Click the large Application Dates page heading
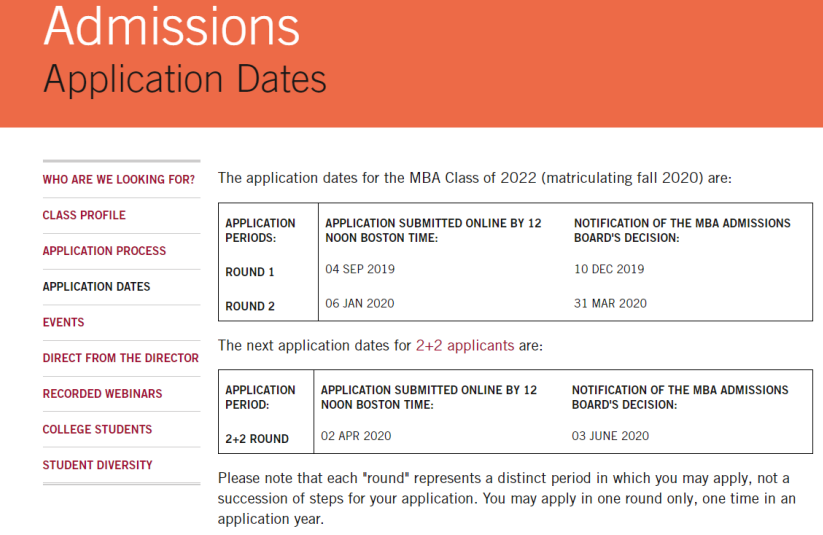This screenshot has width=823, height=535. tap(185, 80)
